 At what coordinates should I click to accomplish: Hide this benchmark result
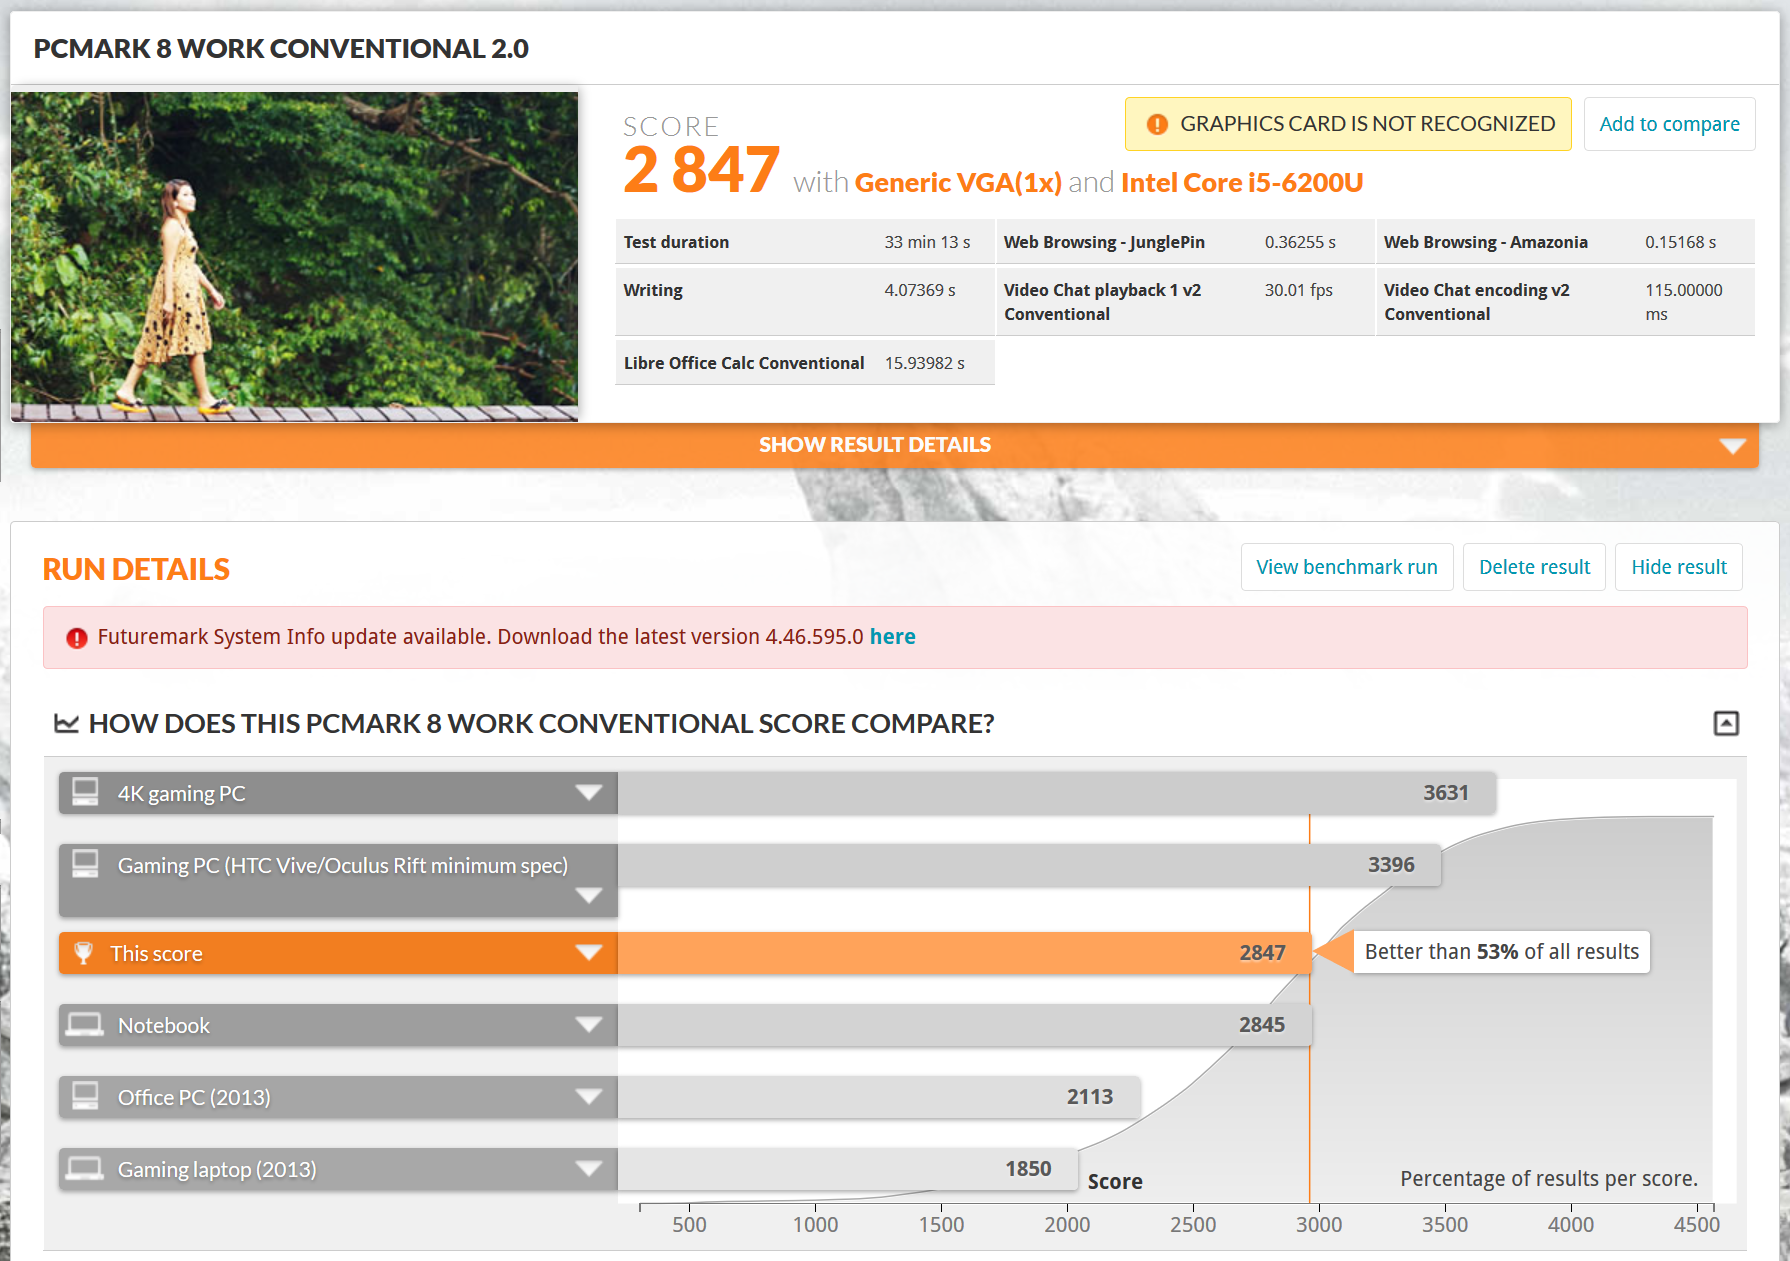[1678, 567]
